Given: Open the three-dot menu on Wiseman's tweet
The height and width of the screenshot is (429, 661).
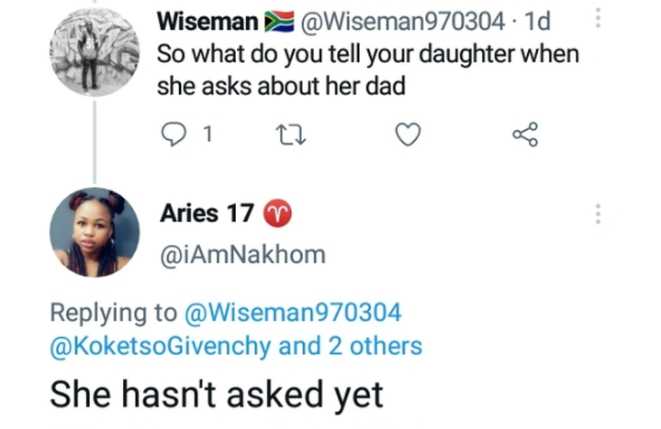Looking at the screenshot, I should click(599, 20).
